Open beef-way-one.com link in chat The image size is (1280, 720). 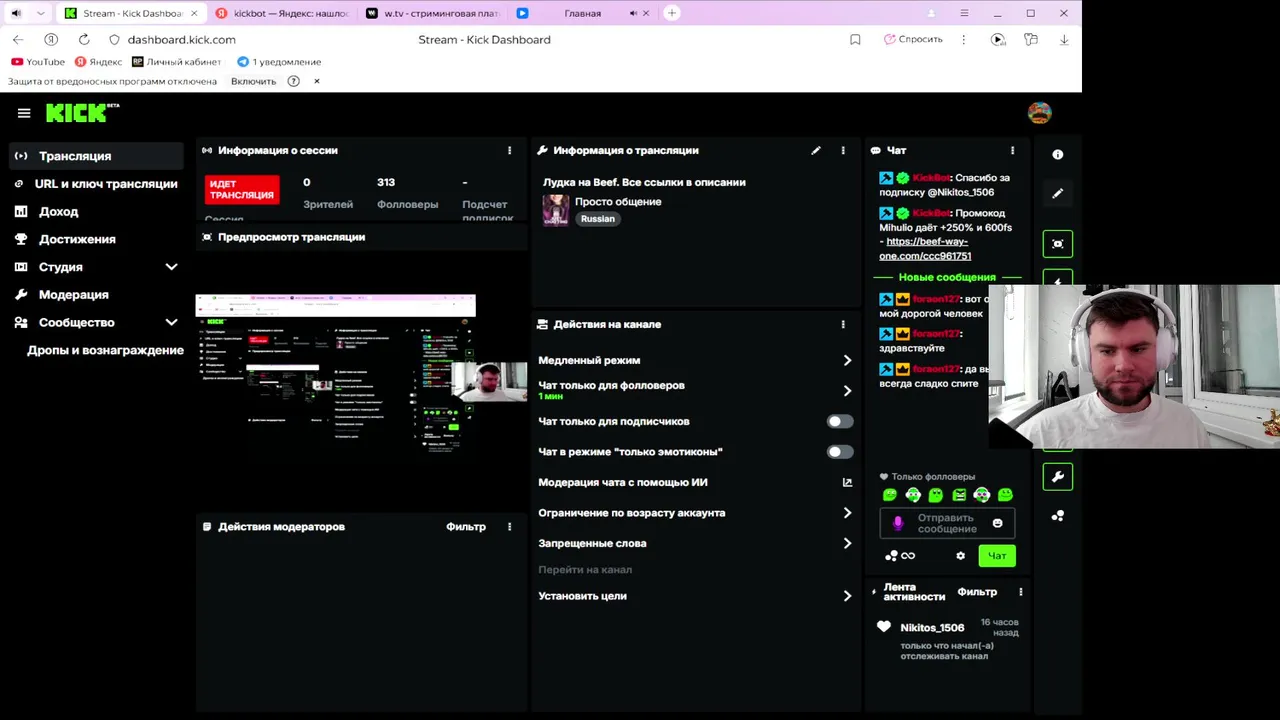925,249
